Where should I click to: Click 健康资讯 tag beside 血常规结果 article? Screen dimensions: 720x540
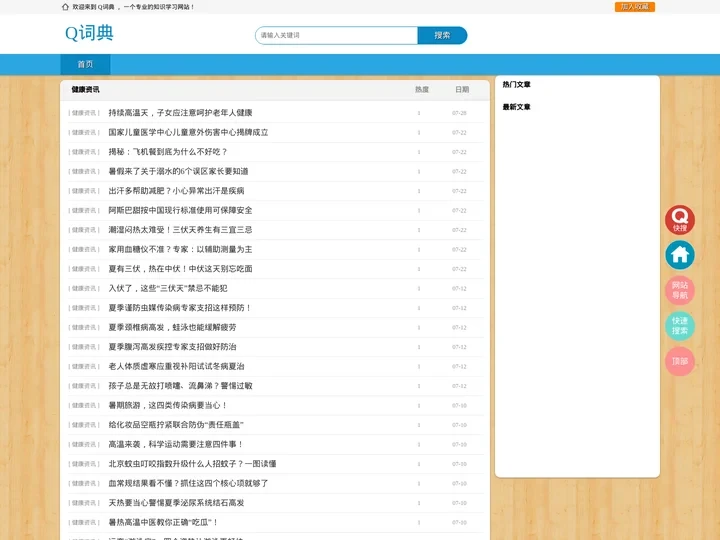(84, 484)
